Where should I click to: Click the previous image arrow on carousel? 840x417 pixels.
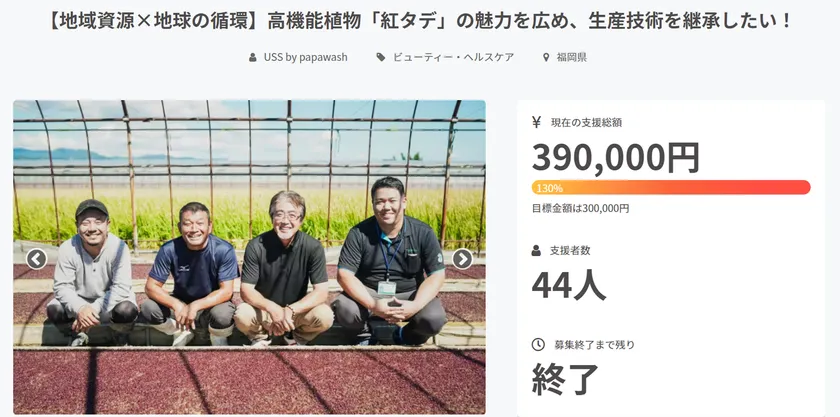click(x=36, y=259)
